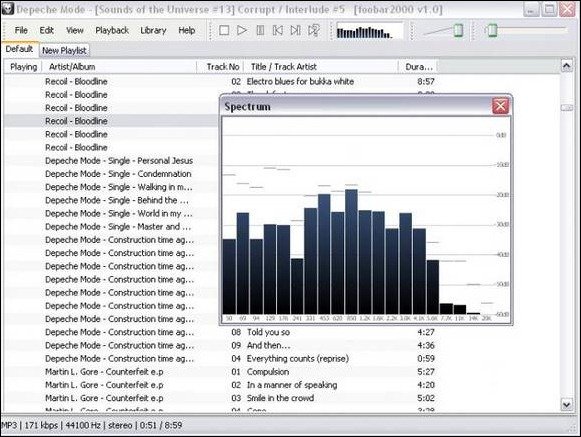Click the playlist scroll down arrow

(x=567, y=404)
